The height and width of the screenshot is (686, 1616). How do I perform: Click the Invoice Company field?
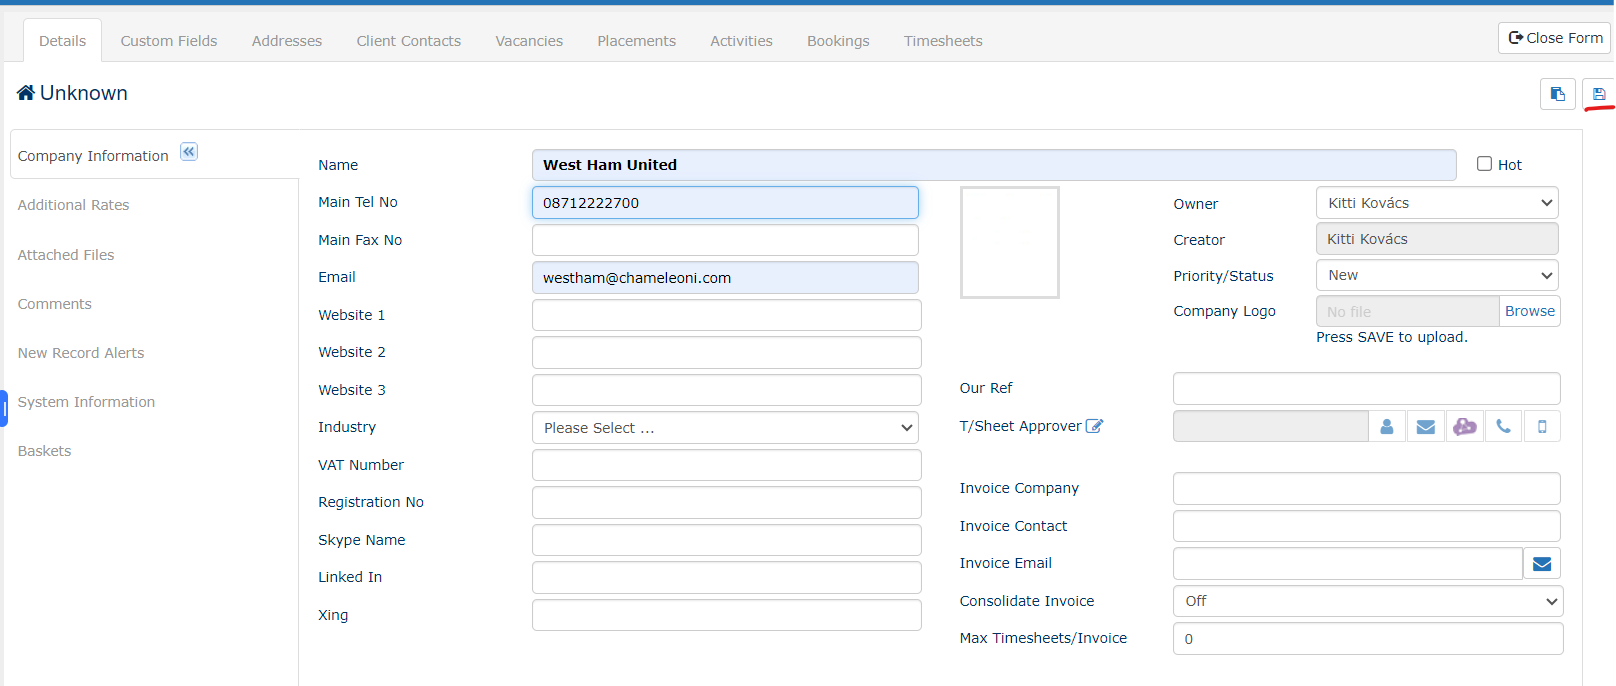(x=1367, y=489)
